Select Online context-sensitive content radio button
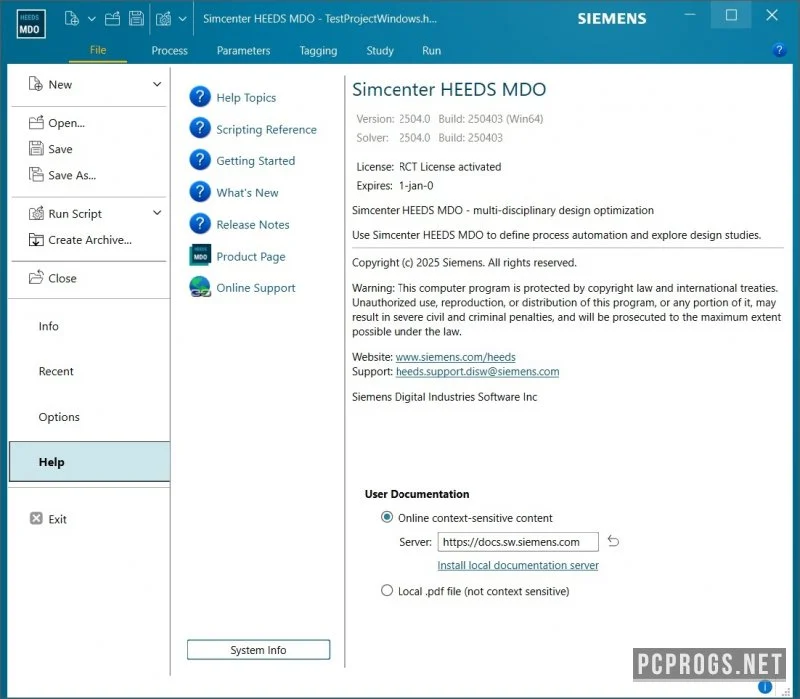The height and width of the screenshot is (699, 800). [387, 517]
